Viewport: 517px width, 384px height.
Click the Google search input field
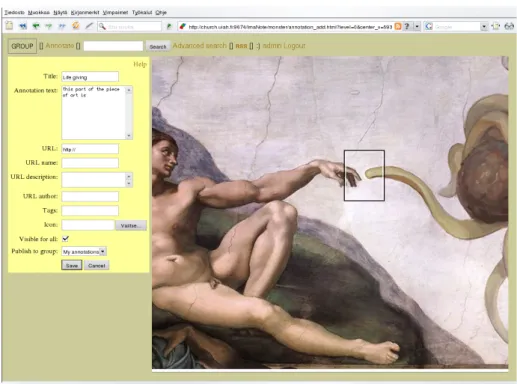click(457, 27)
